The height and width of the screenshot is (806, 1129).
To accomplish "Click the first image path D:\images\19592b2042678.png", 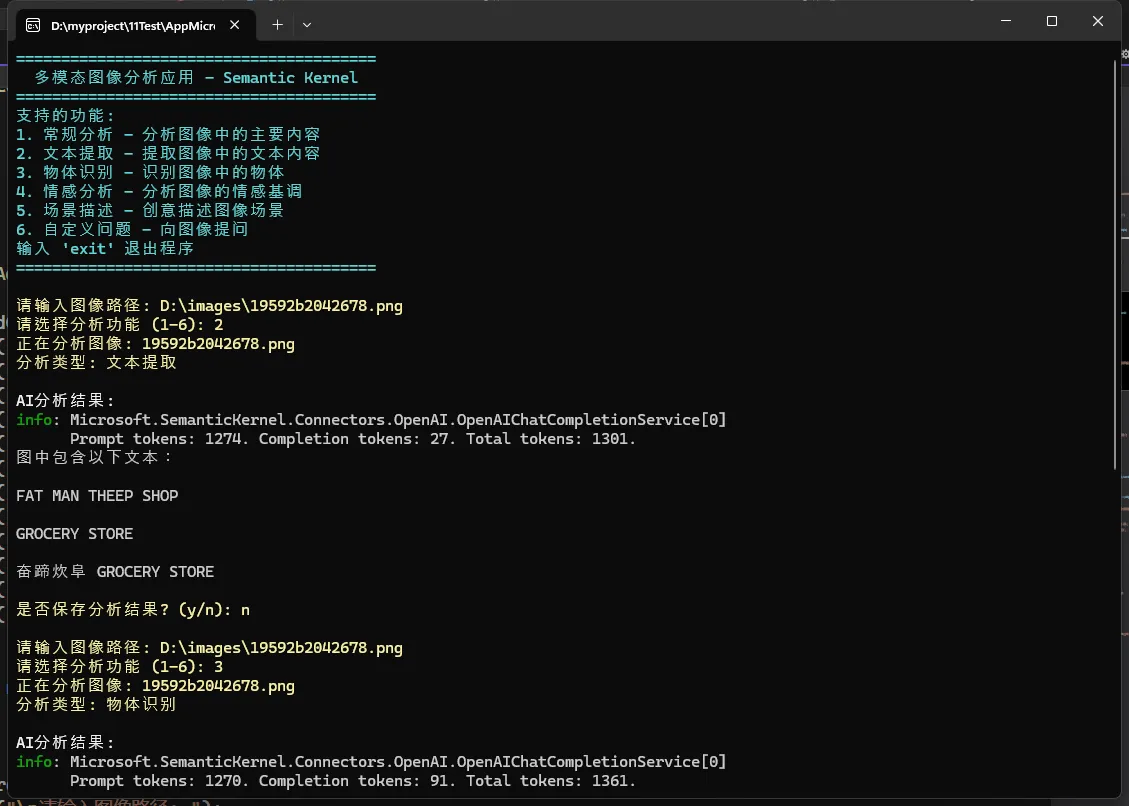I will (x=281, y=306).
